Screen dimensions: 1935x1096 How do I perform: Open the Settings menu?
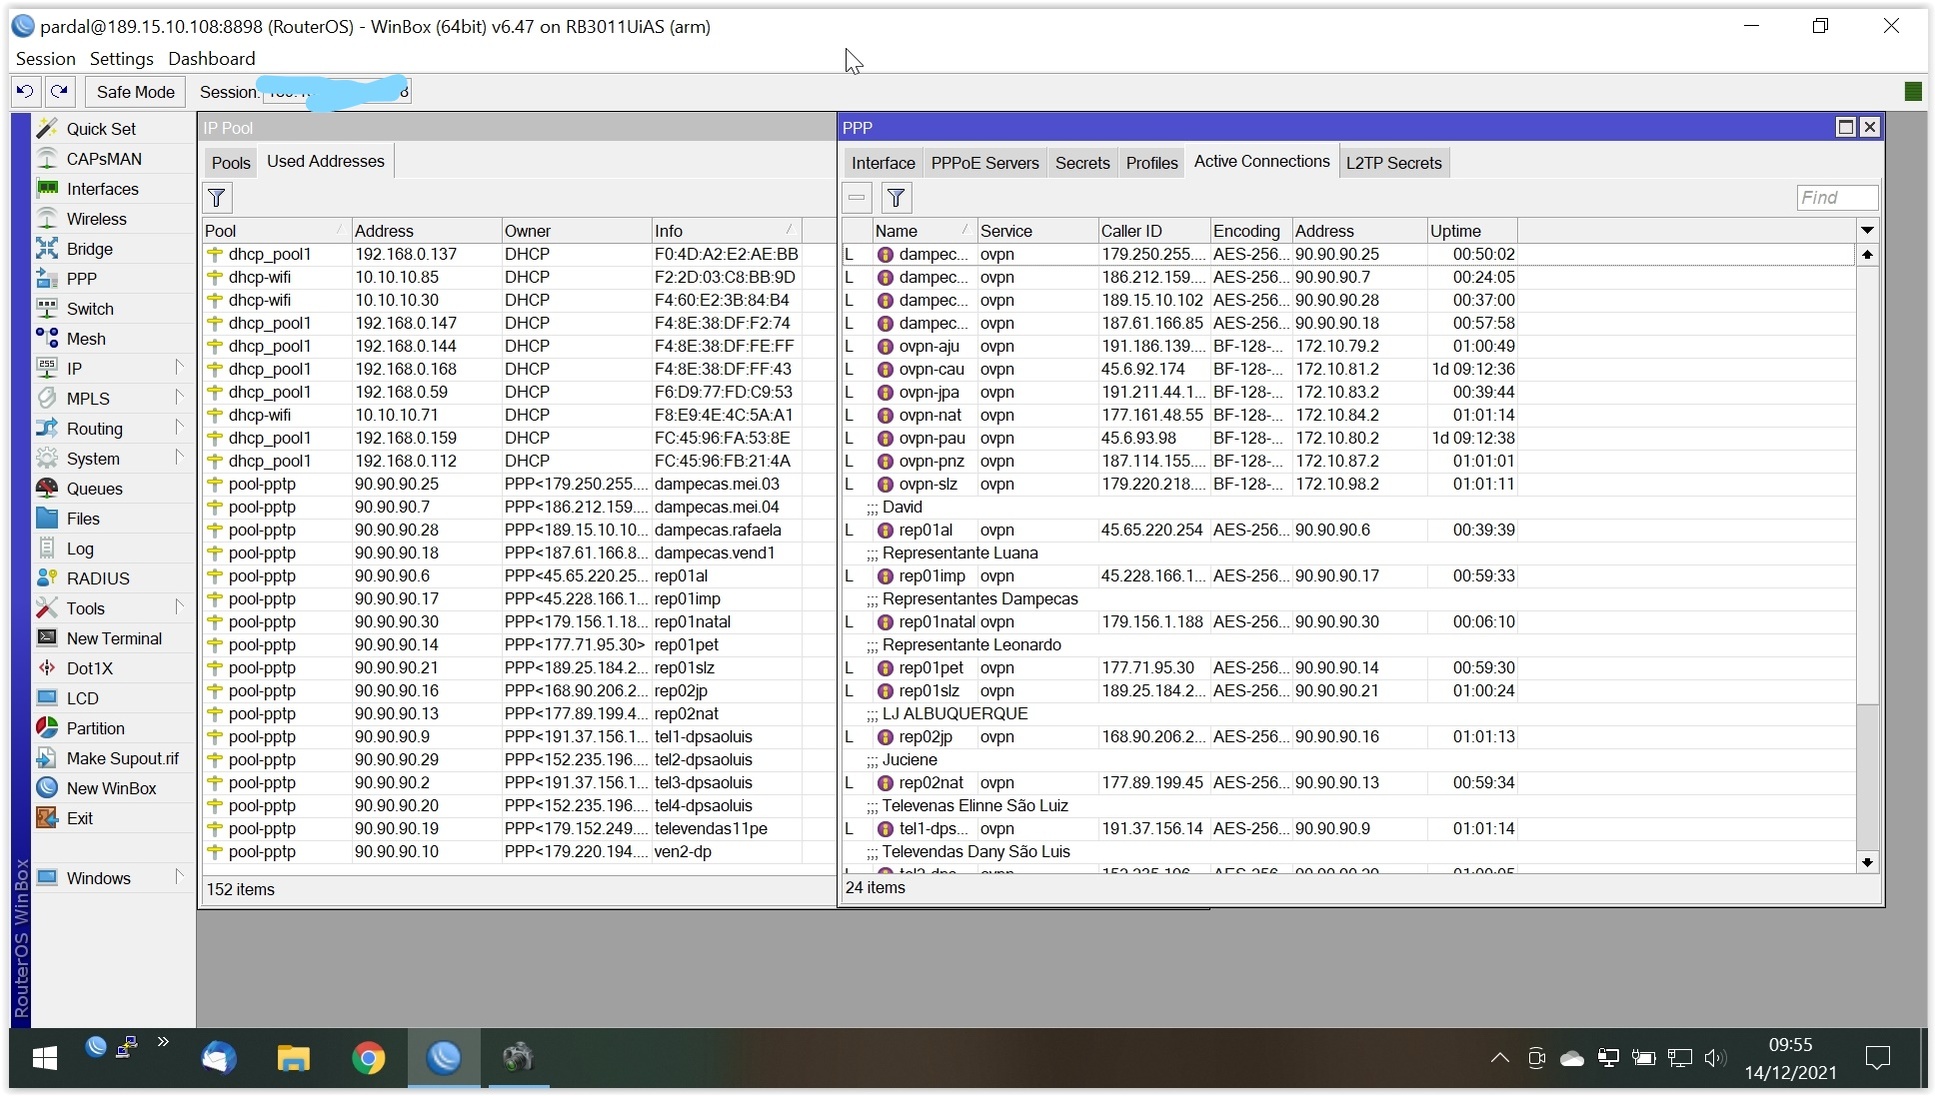tap(121, 59)
